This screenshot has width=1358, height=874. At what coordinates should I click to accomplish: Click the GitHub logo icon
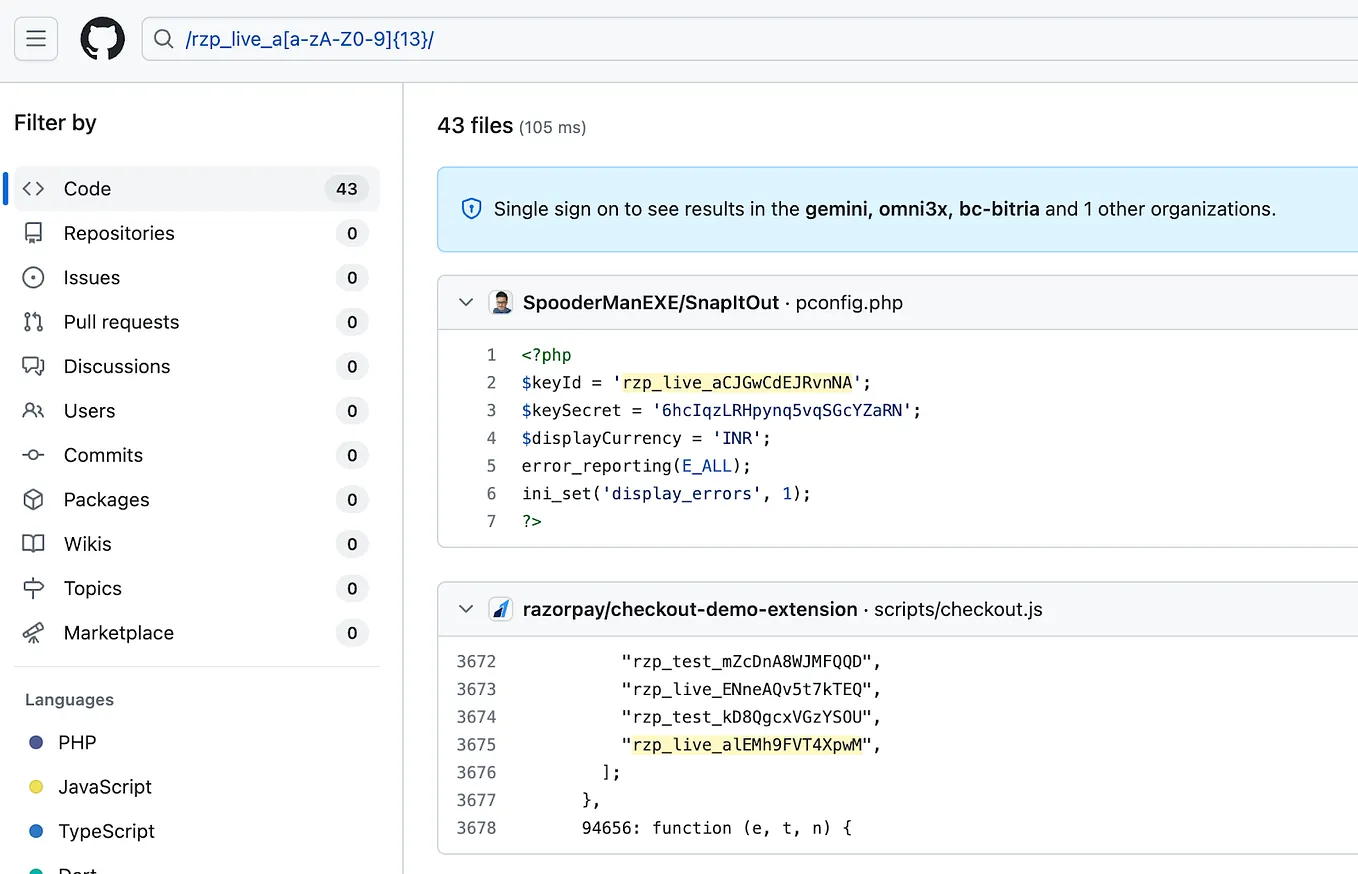(x=102, y=39)
